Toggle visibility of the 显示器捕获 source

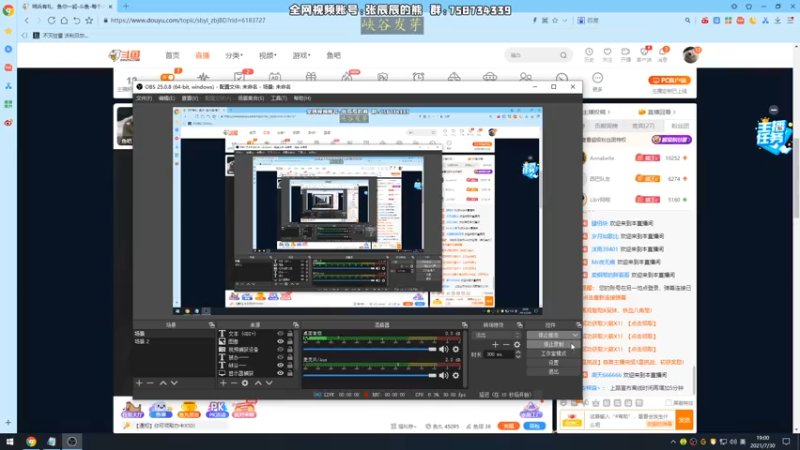280,373
